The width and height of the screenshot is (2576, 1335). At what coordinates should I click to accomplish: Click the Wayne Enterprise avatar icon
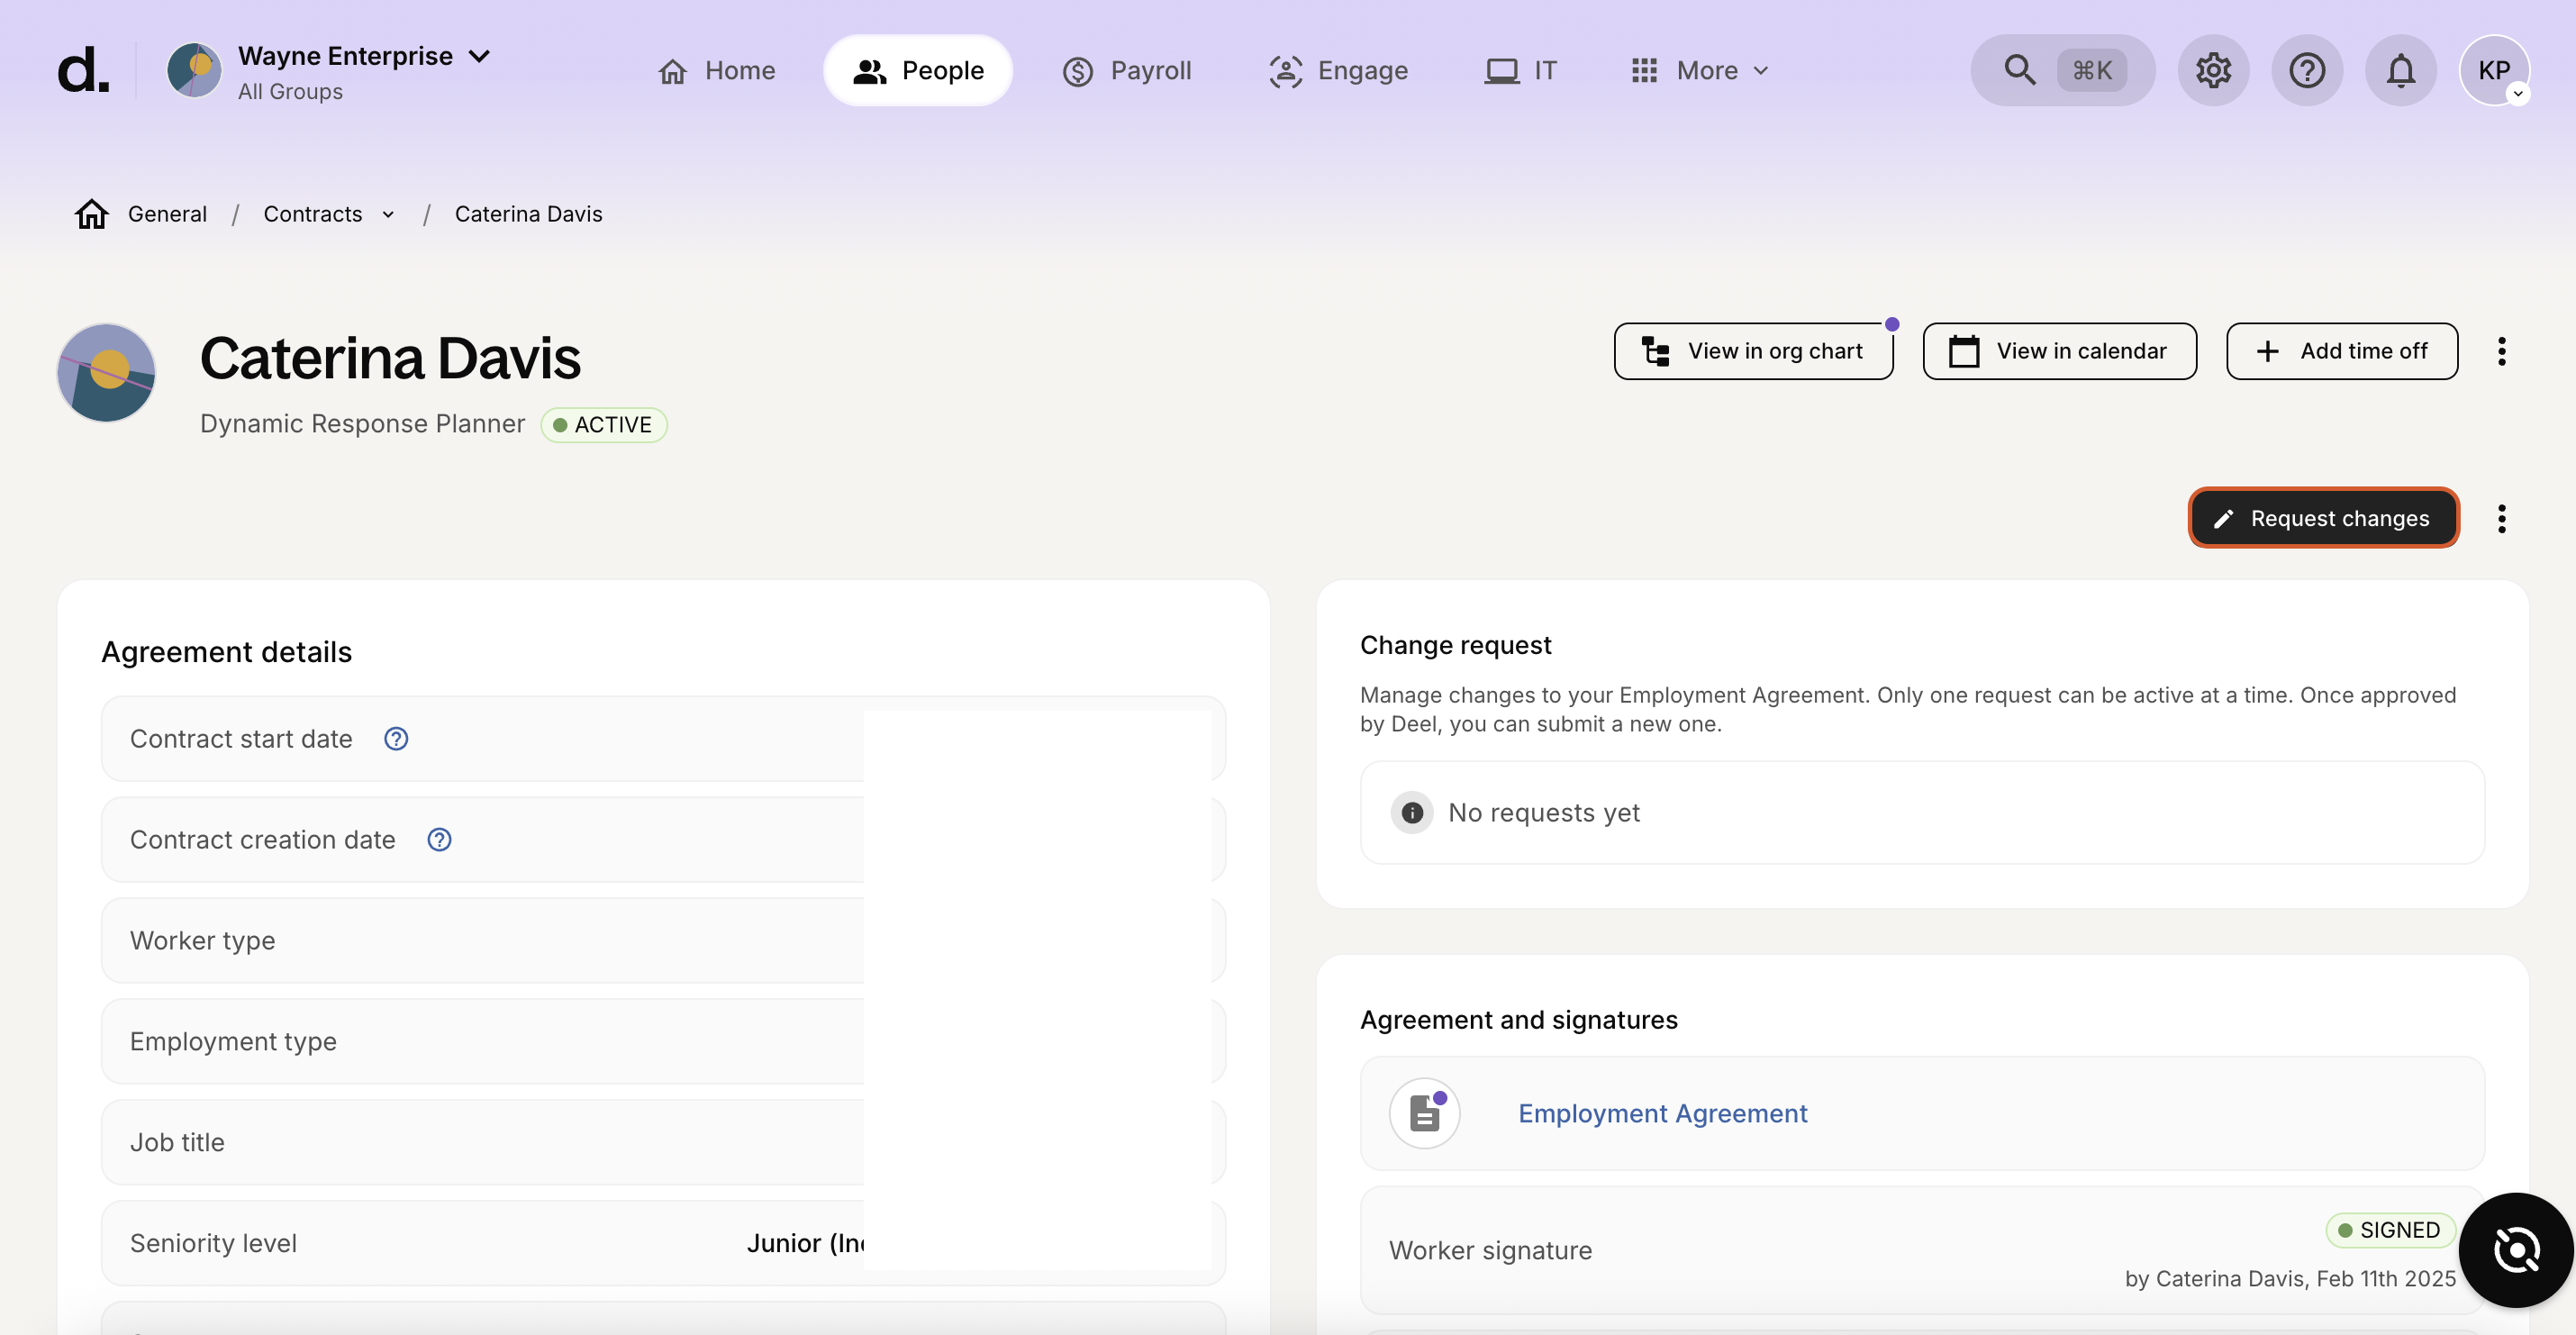click(194, 70)
